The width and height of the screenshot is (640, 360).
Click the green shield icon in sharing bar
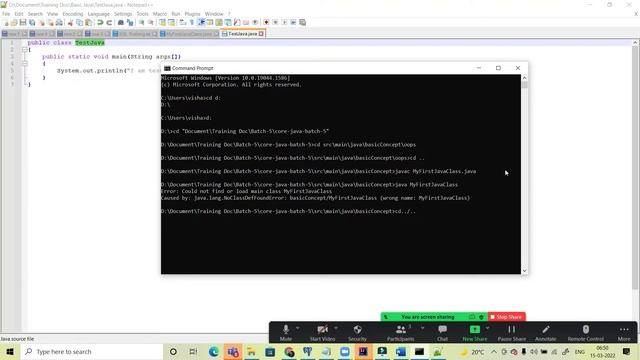point(481,317)
